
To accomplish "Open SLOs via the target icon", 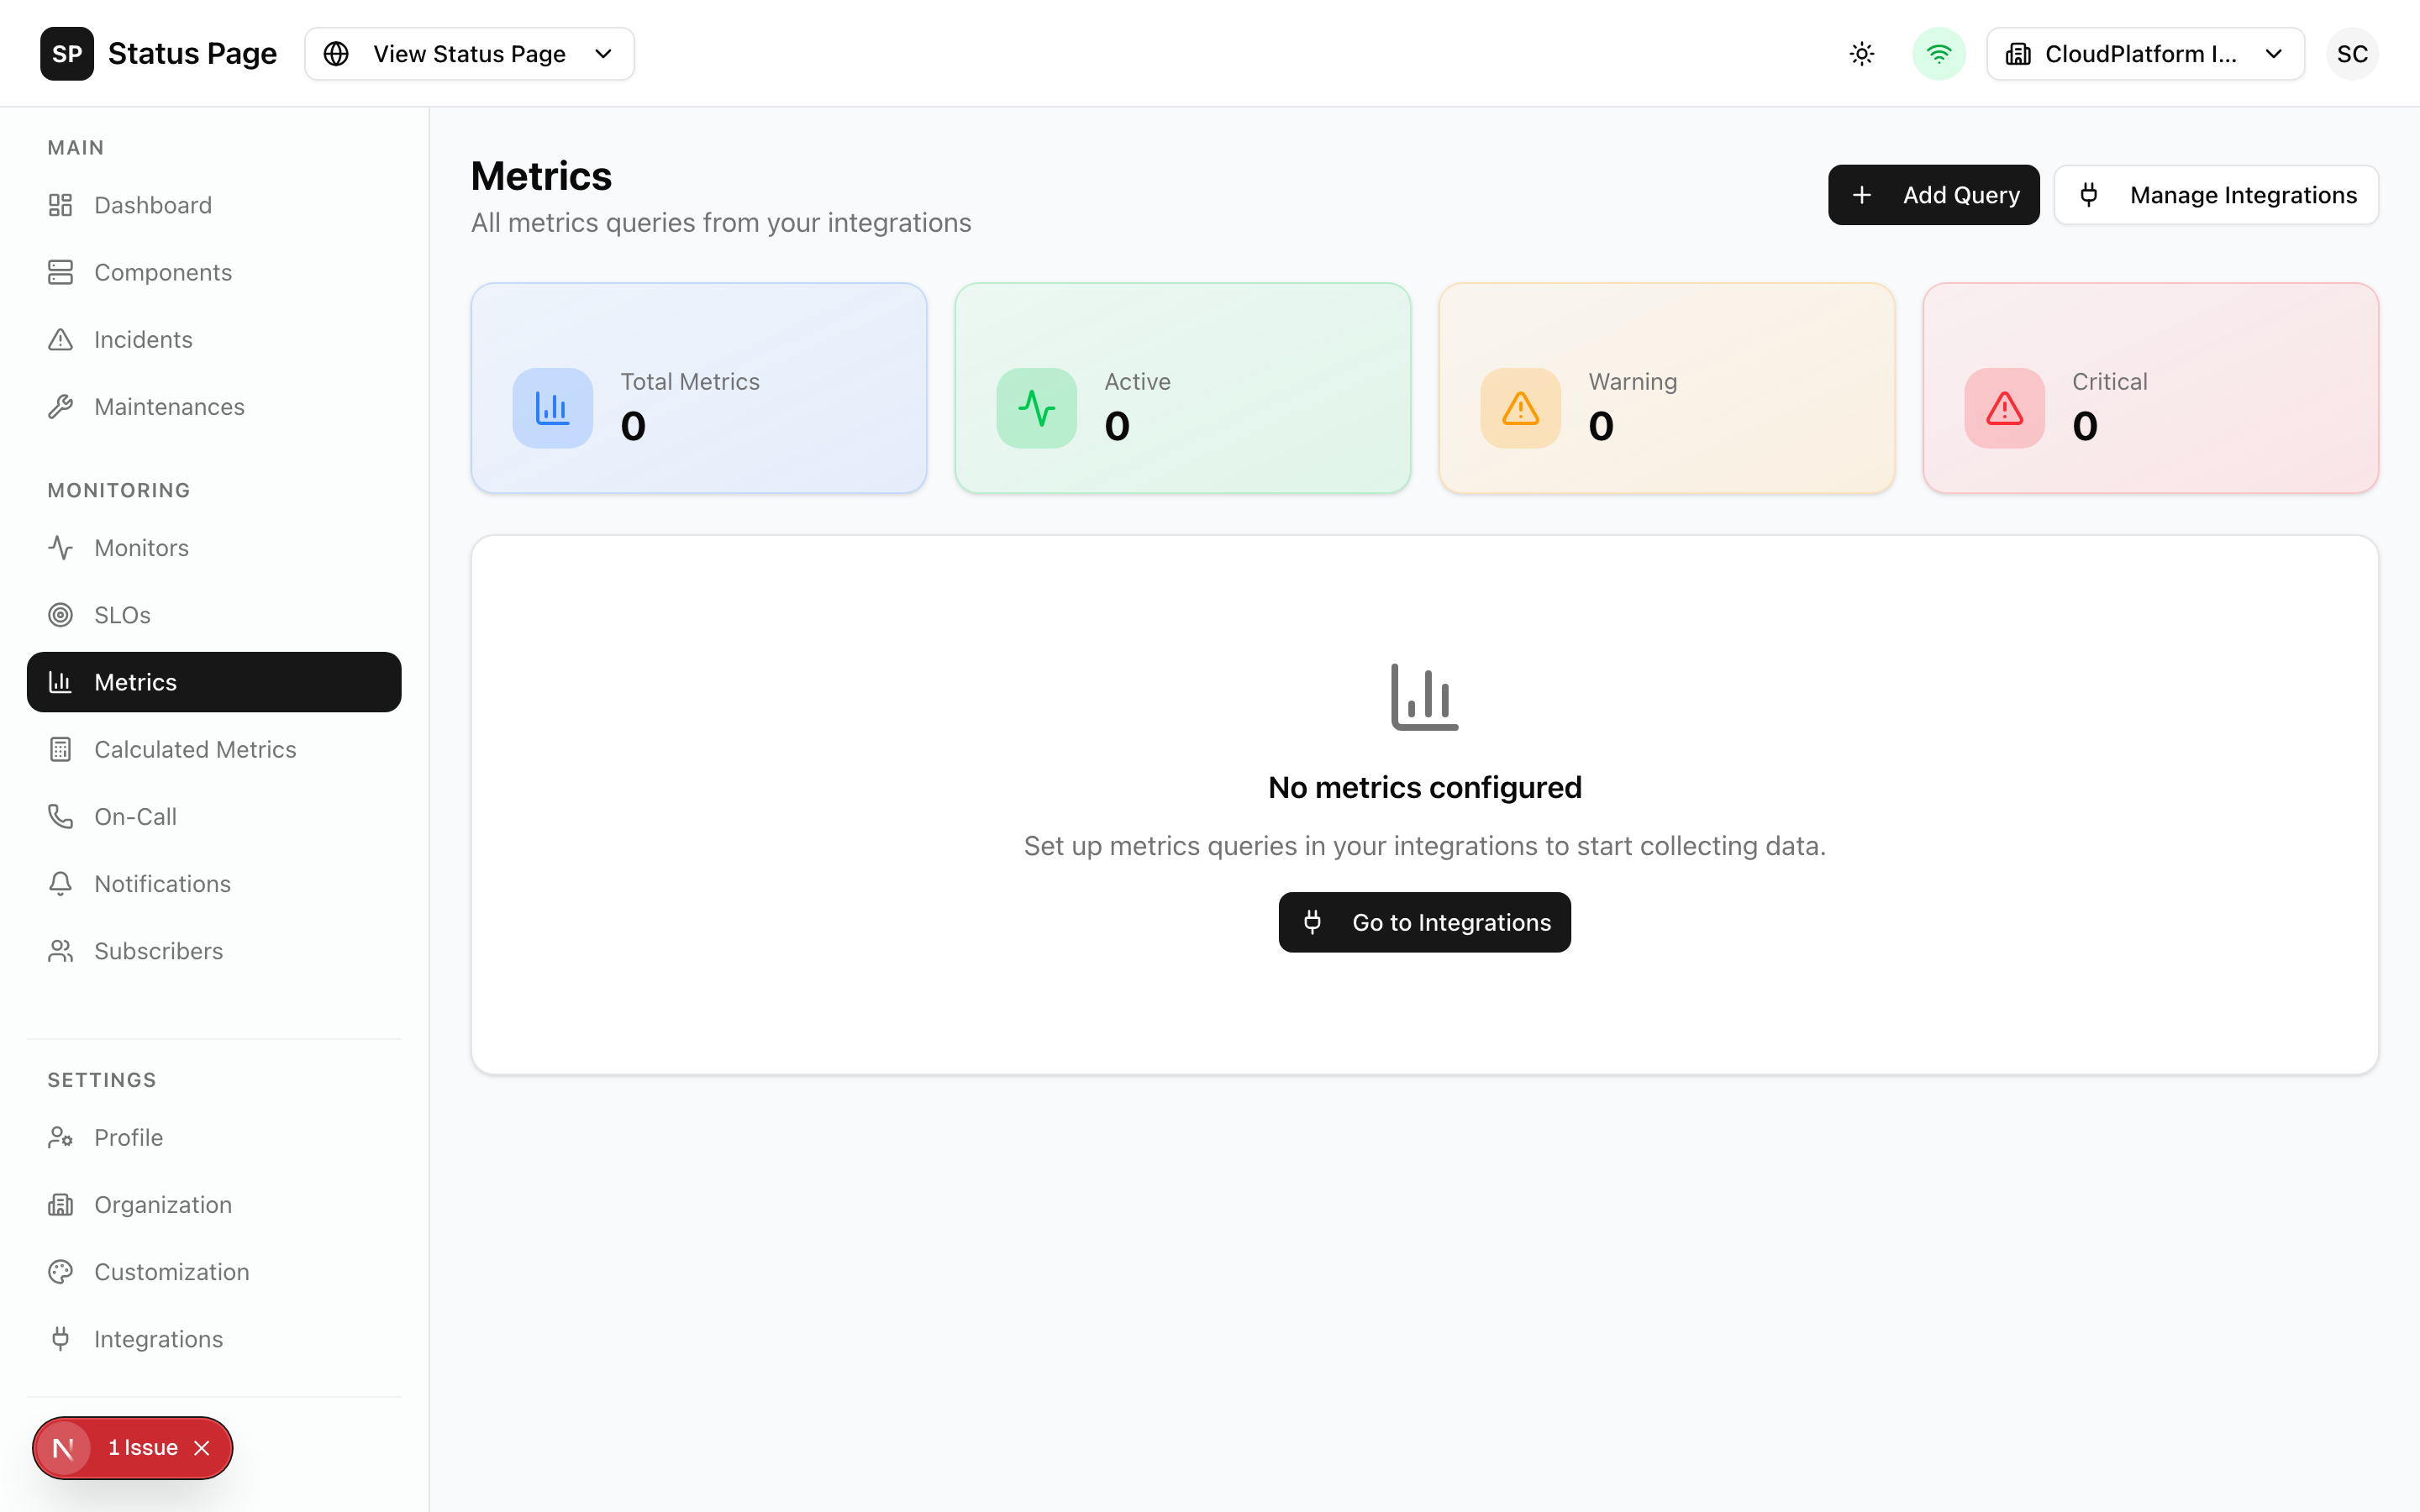I will 61,614.
